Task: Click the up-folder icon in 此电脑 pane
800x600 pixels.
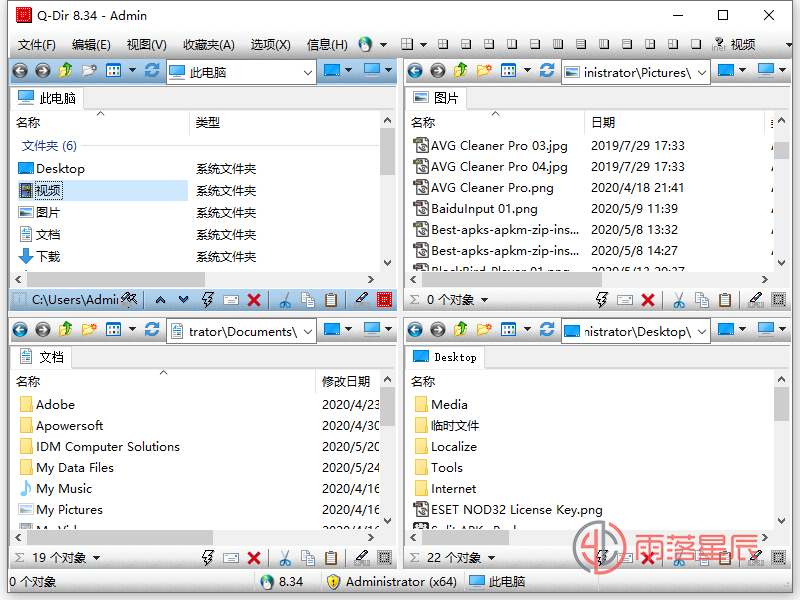Action: 66,70
